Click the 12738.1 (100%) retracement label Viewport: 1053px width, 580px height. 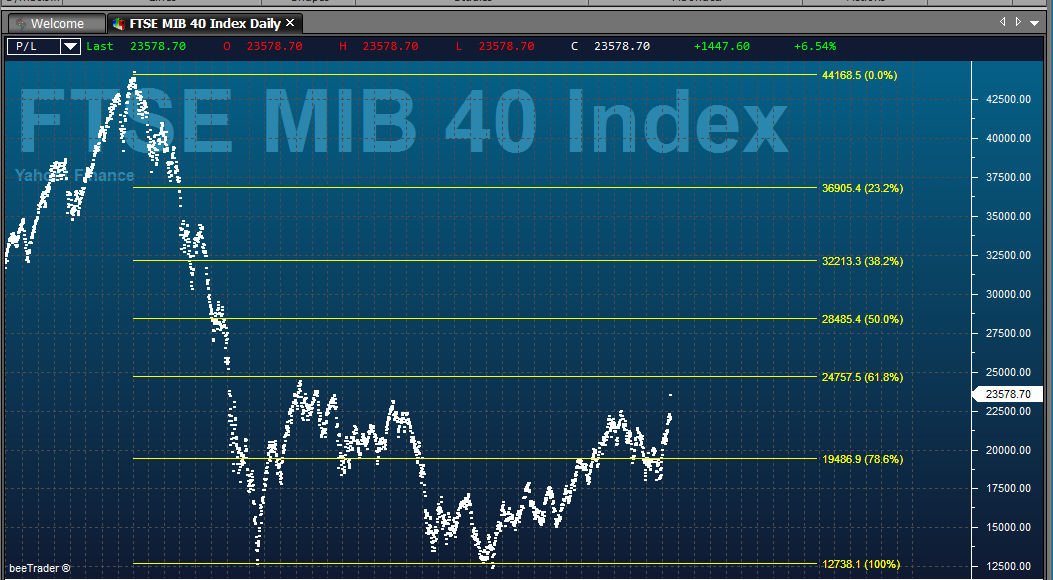click(861, 565)
